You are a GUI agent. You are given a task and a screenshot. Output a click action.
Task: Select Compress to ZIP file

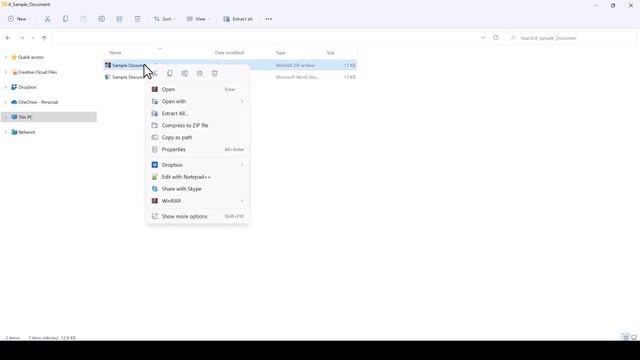pyautogui.click(x=198, y=125)
